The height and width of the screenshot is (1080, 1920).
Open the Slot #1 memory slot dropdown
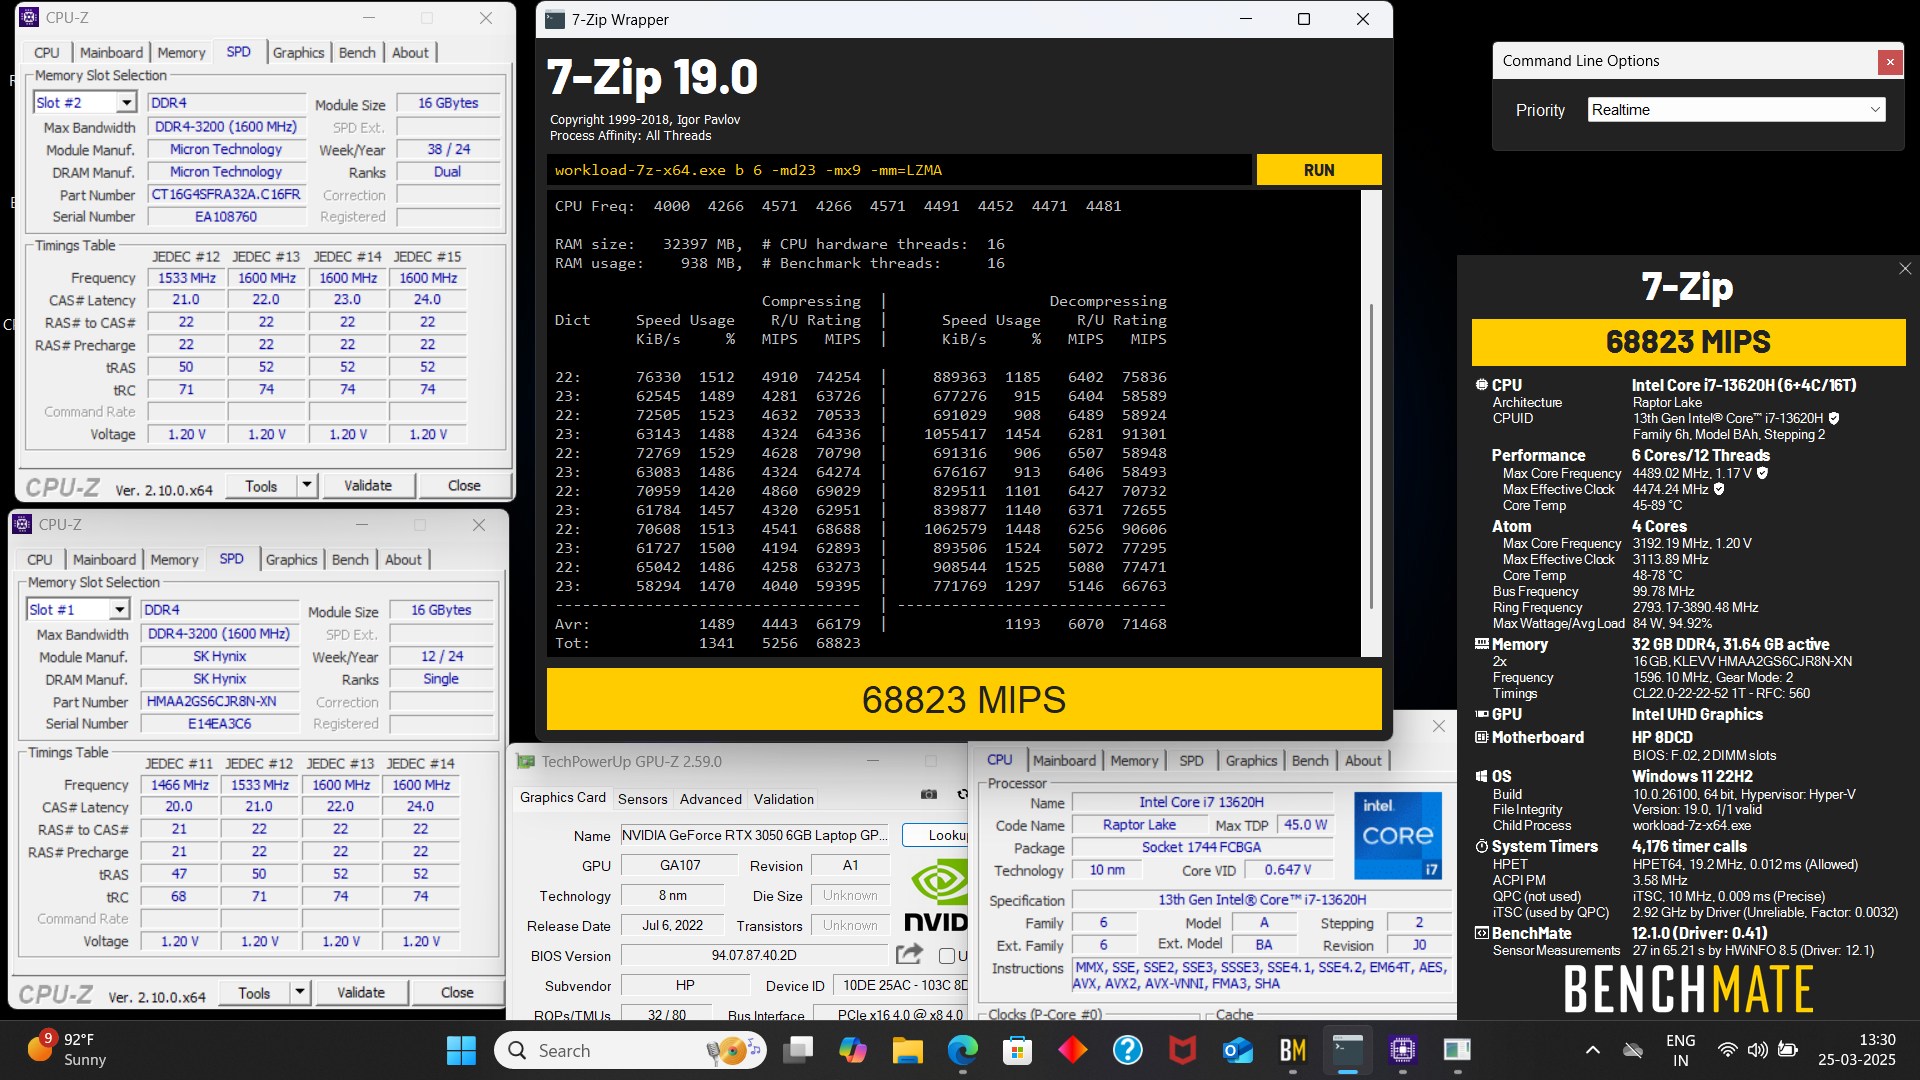coord(118,609)
